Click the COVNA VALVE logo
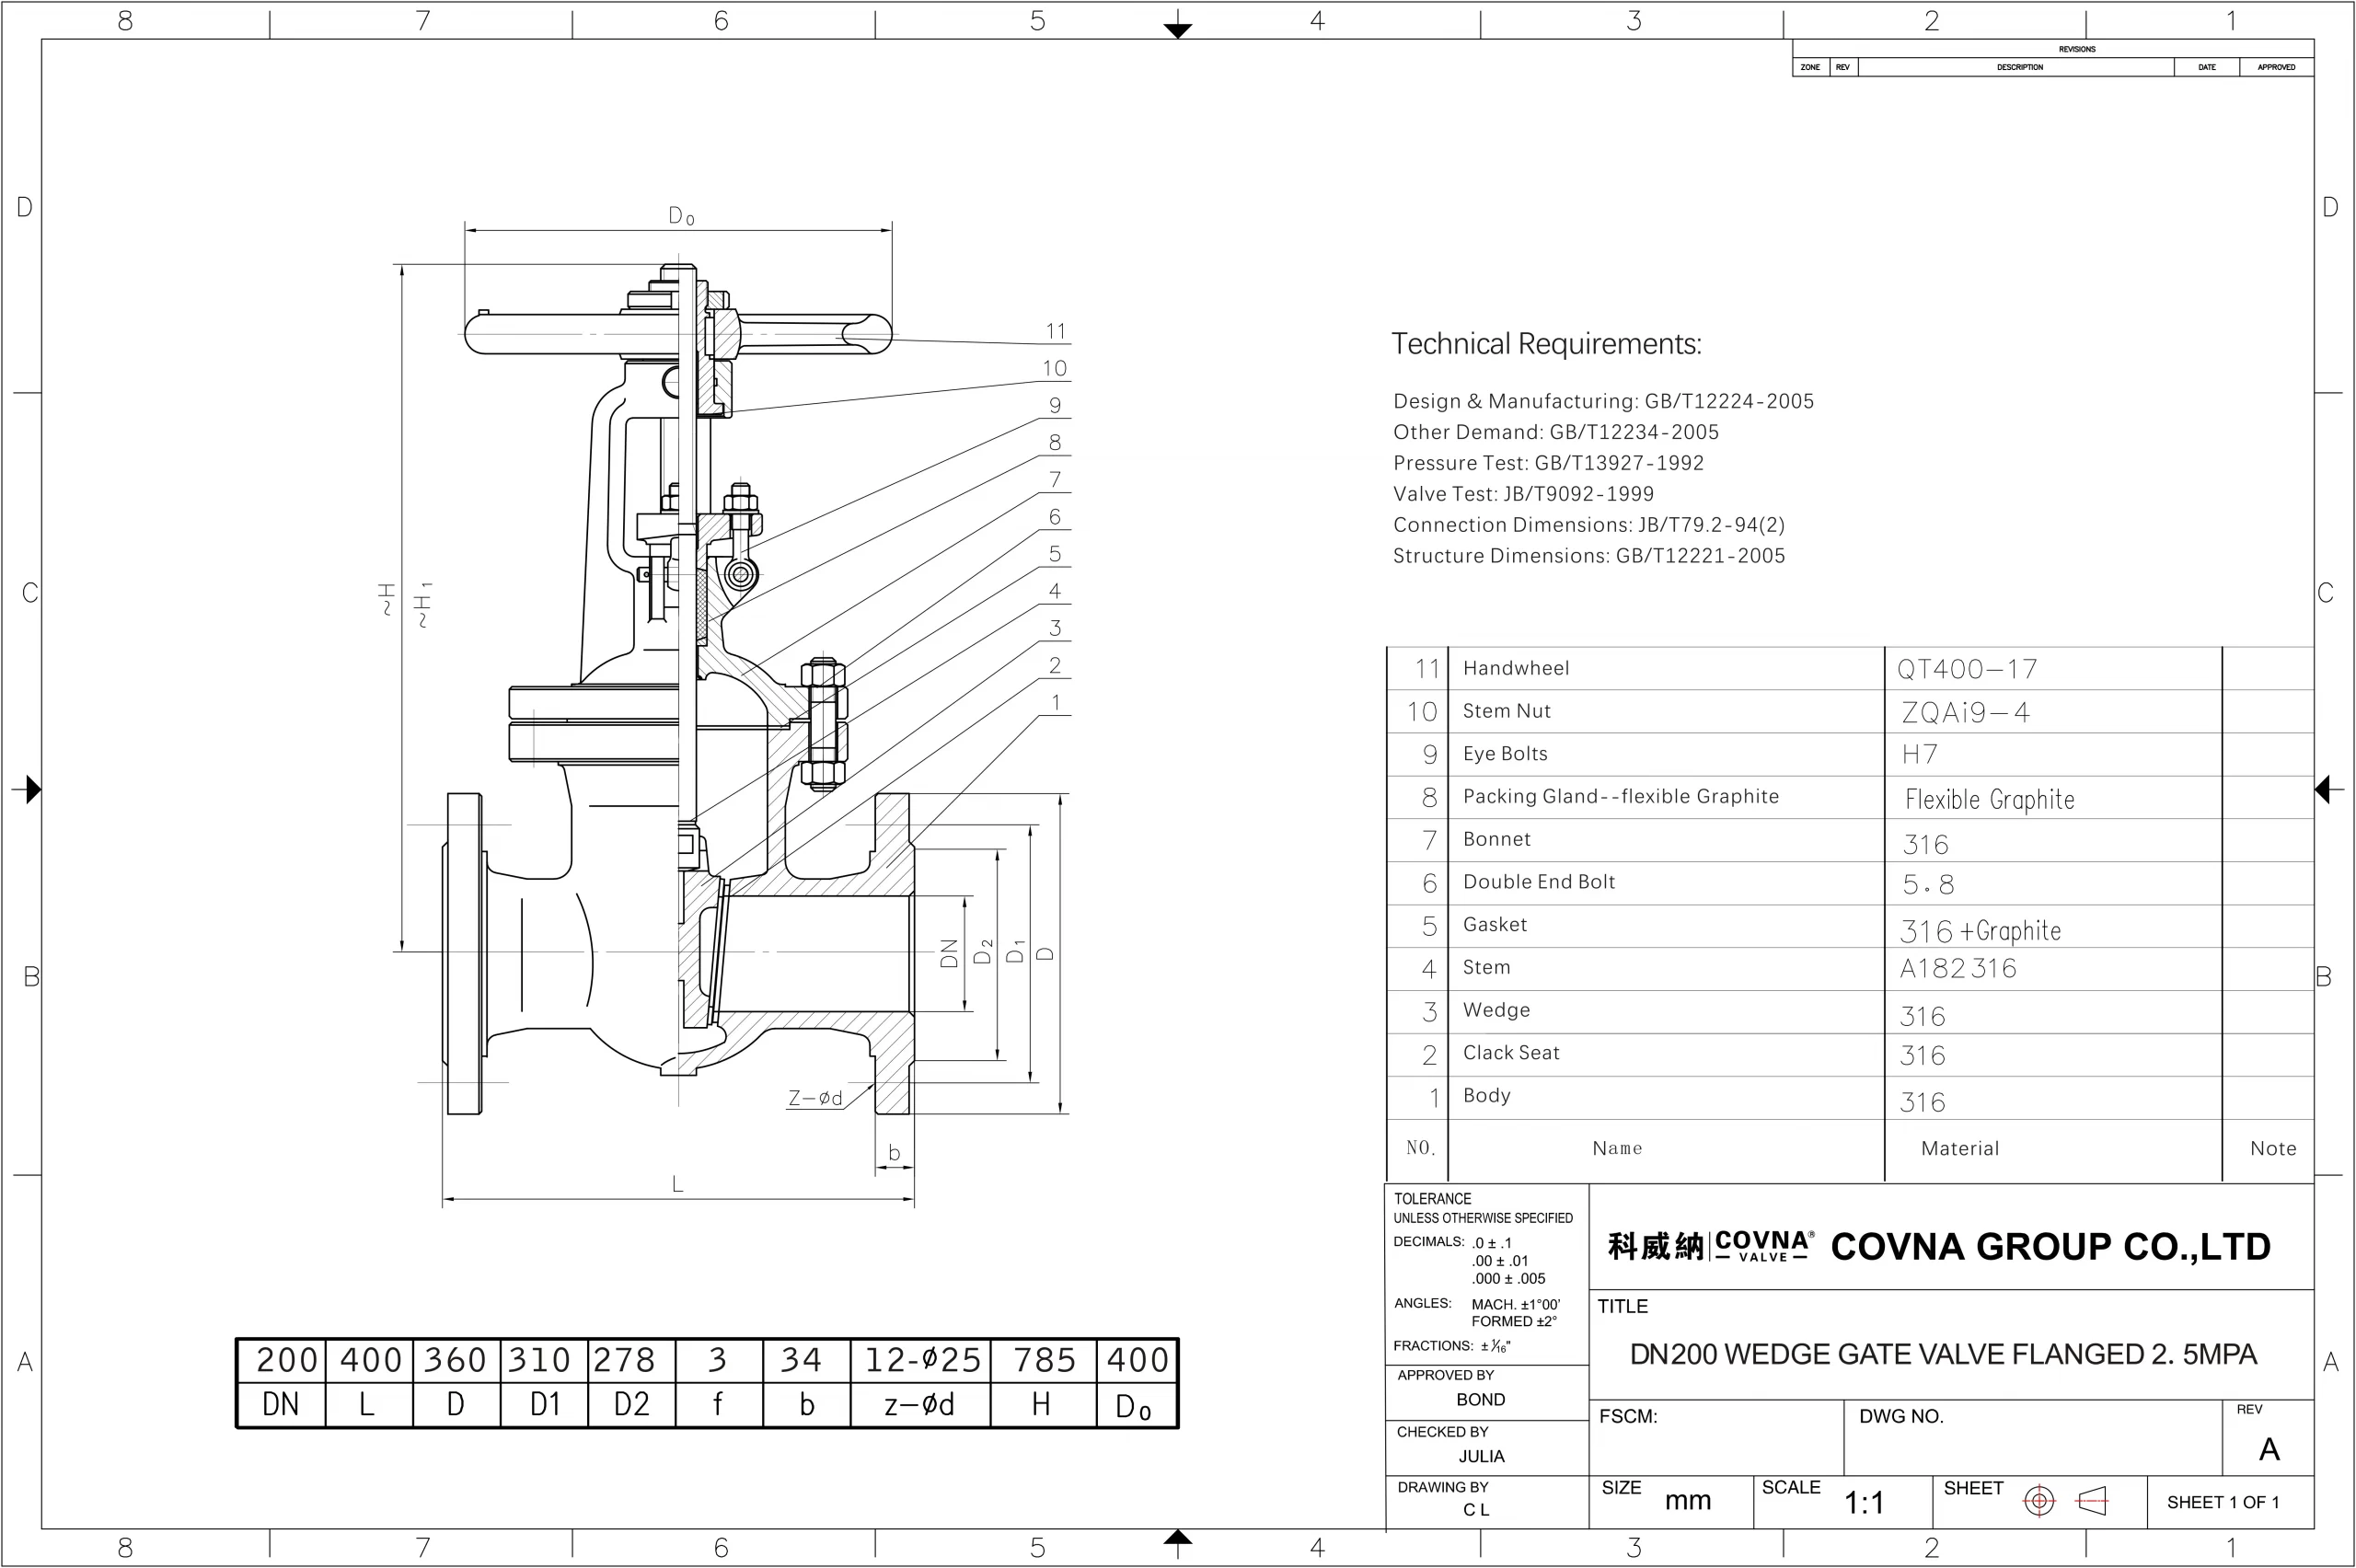Image resolution: width=2356 pixels, height=1568 pixels. (x=1762, y=1246)
